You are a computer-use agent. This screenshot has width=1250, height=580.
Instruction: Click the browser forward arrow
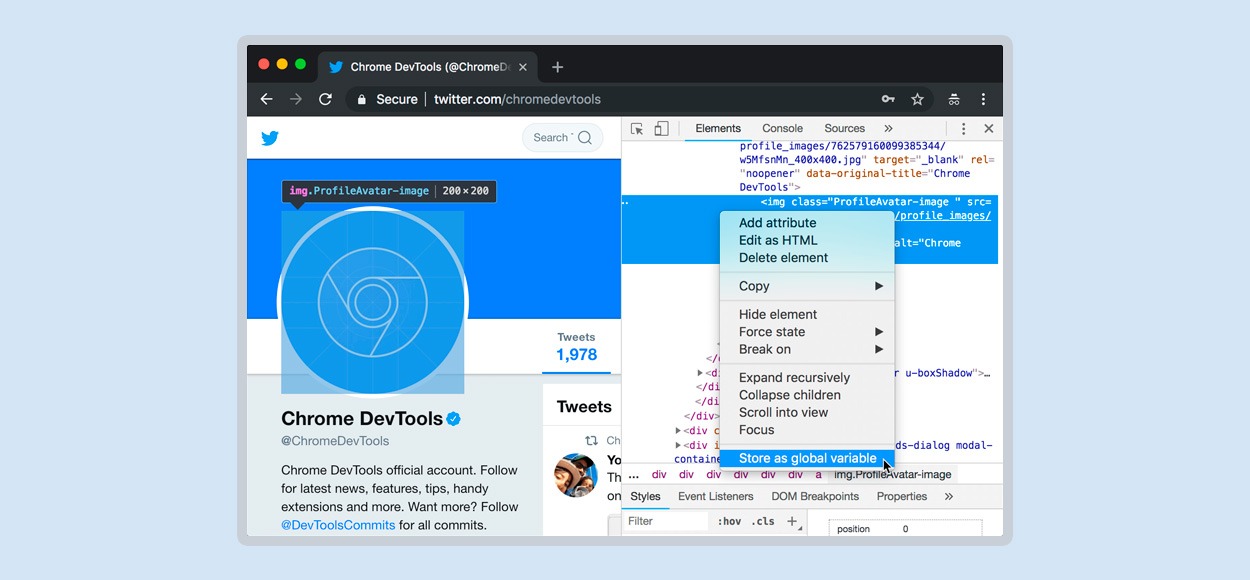pyautogui.click(x=296, y=99)
